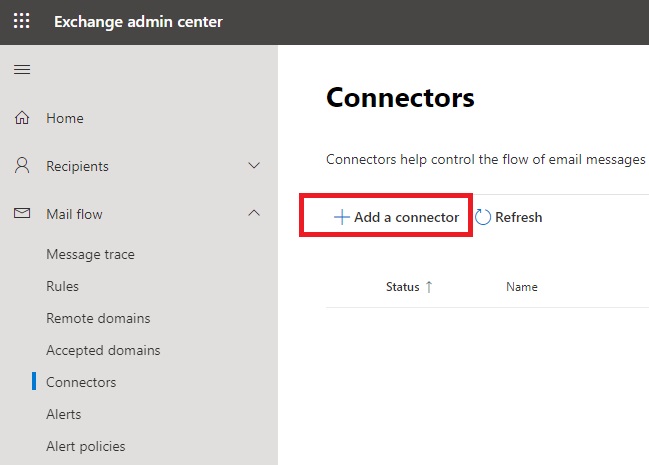The height and width of the screenshot is (465, 649).
Task: Select Connectors in sidebar
Action: pyautogui.click(x=81, y=382)
